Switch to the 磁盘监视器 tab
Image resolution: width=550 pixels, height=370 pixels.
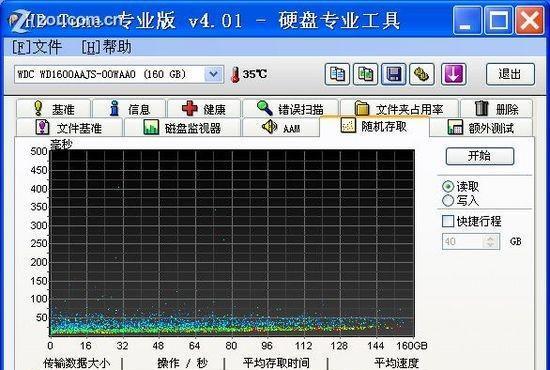(182, 127)
